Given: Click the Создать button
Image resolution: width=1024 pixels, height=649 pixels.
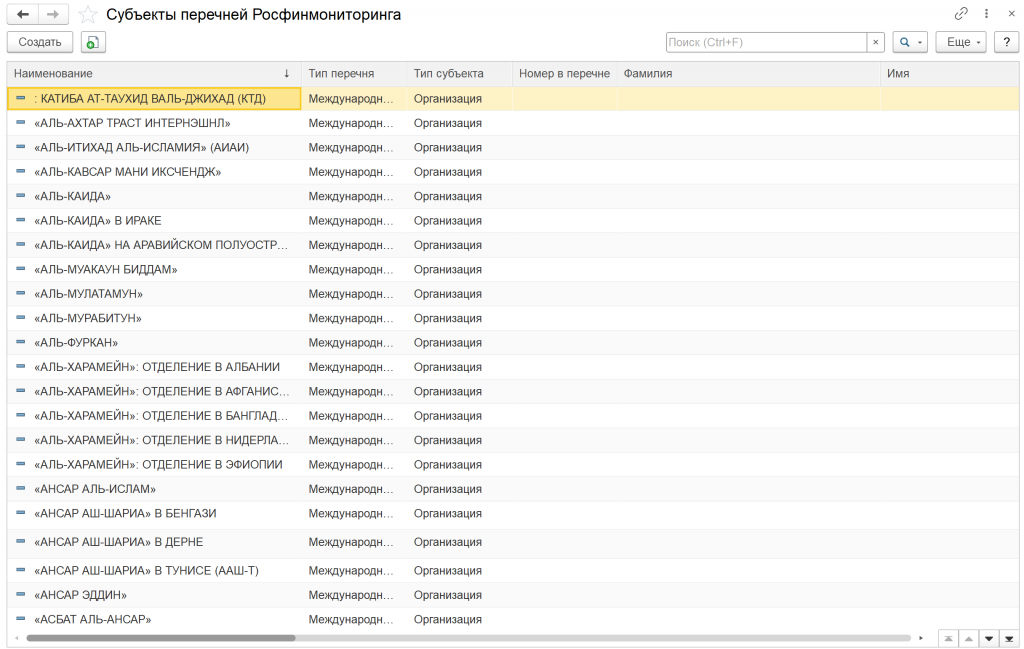Looking at the screenshot, I should pos(40,42).
